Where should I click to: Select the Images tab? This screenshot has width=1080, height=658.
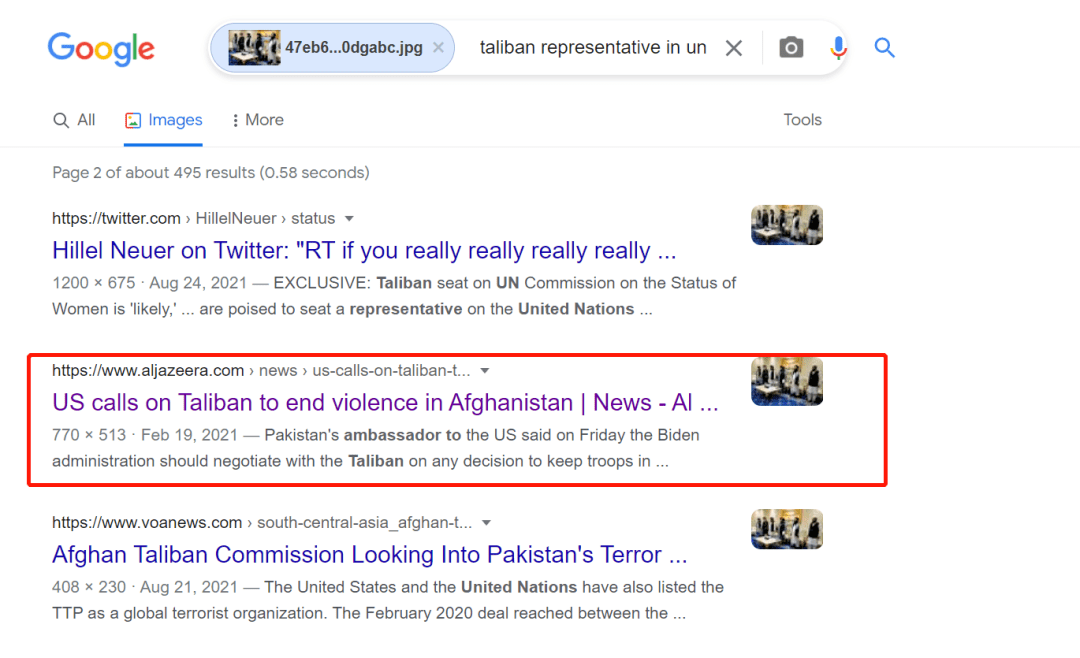[164, 120]
